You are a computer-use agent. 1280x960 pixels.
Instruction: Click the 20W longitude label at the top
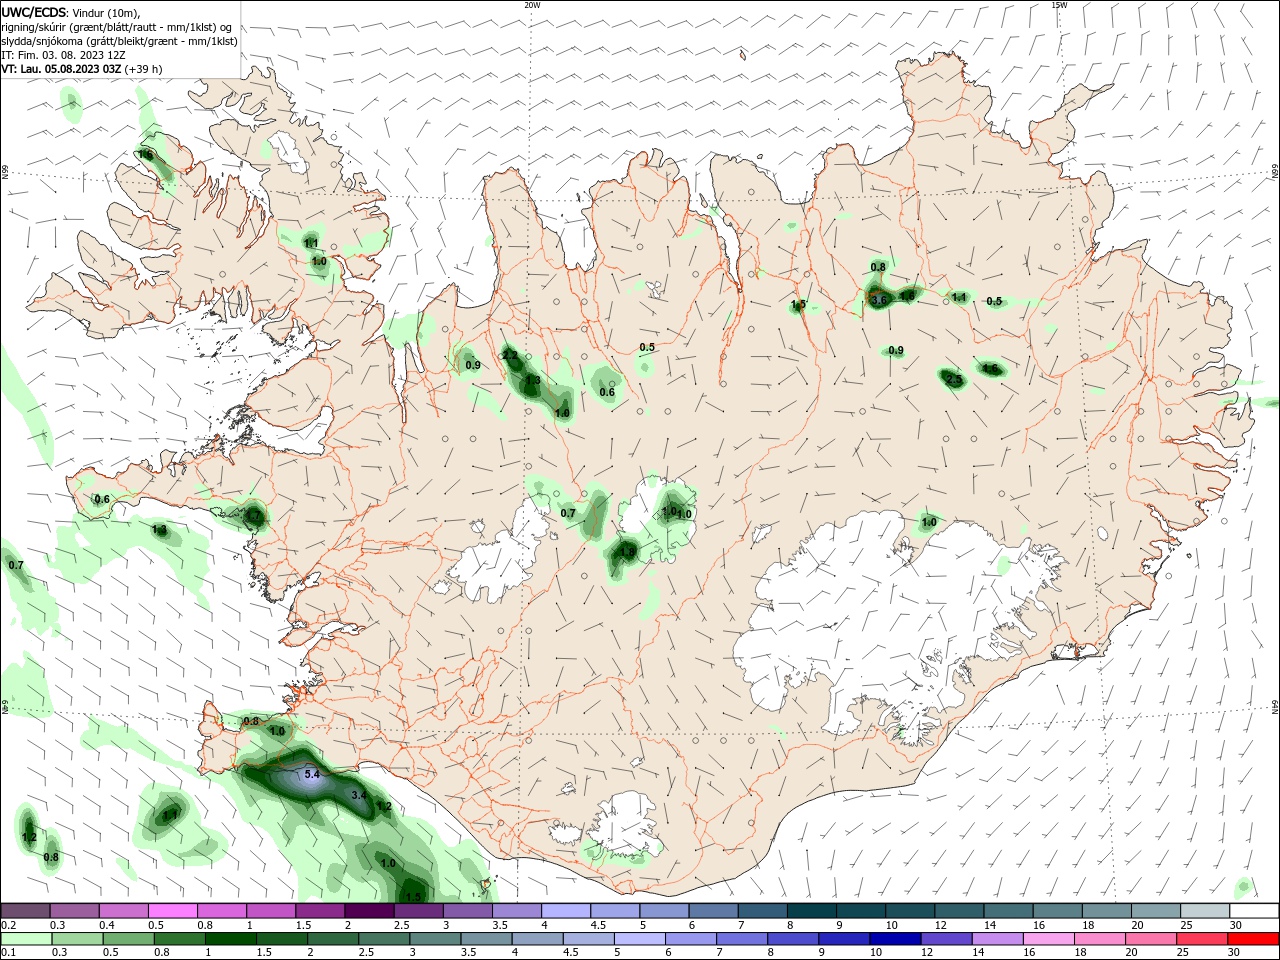[x=532, y=5]
